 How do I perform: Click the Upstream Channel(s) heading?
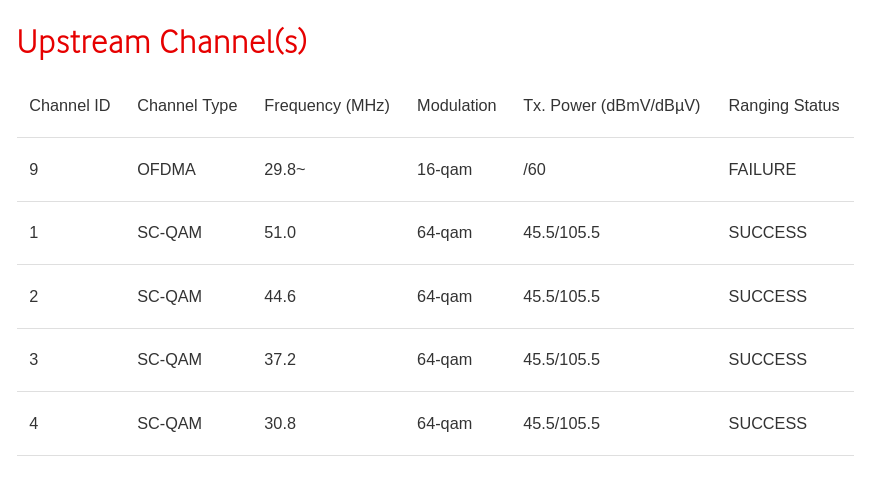(x=162, y=42)
